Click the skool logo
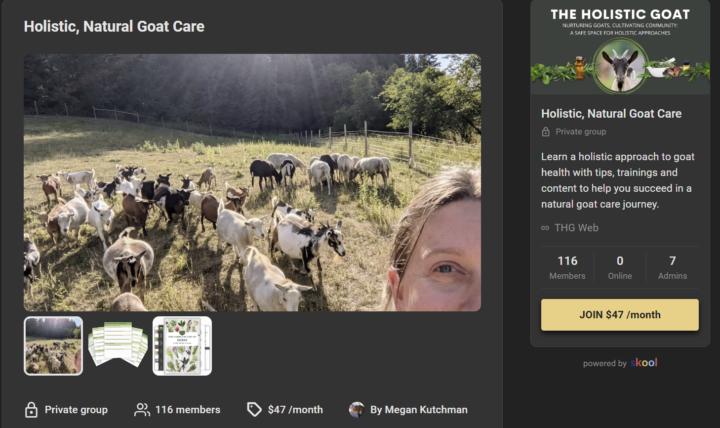 point(644,363)
